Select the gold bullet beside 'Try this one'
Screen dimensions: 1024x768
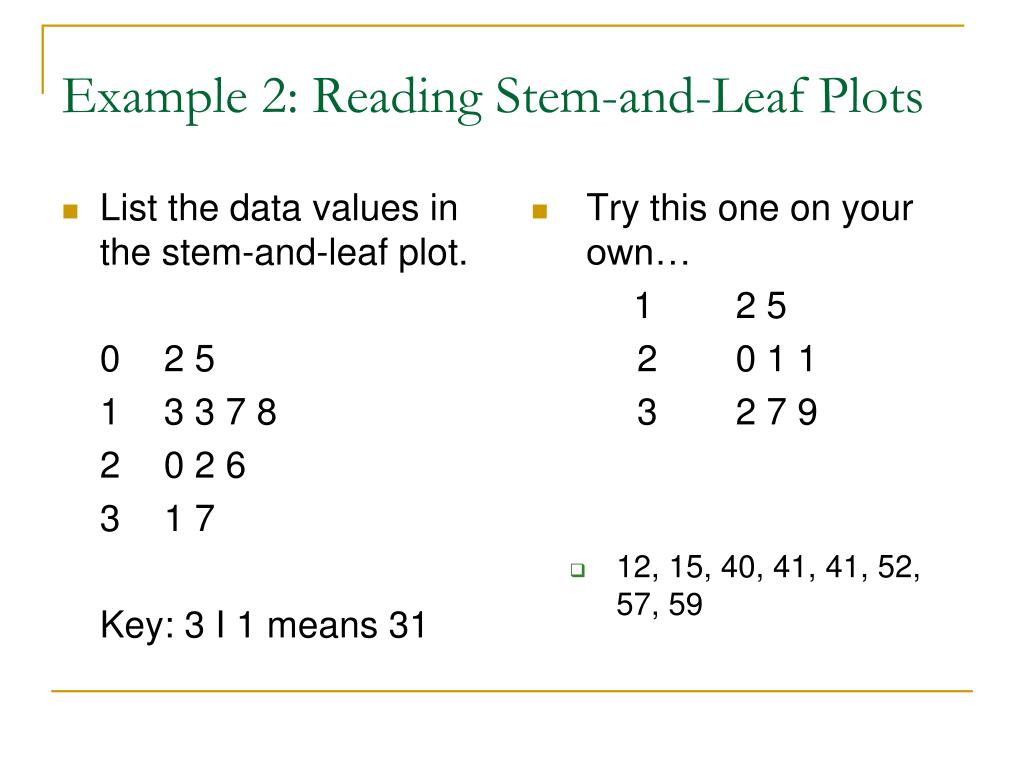pos(539,211)
